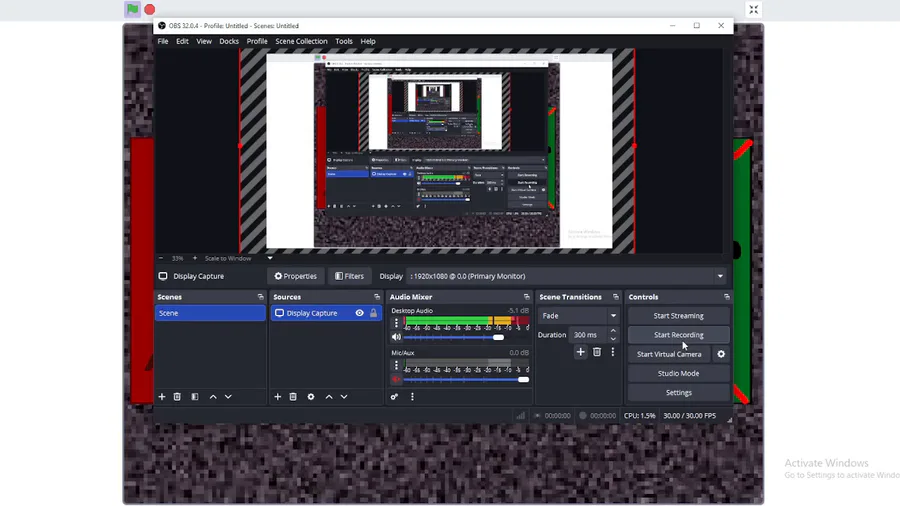Open Settings from Controls dock
This screenshot has width=900, height=506.
point(678,392)
